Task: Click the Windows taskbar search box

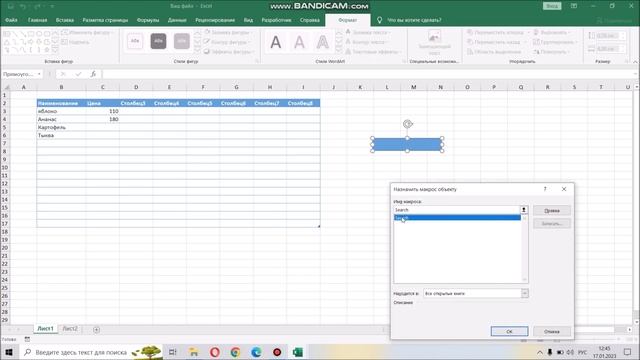Action: pos(91,352)
